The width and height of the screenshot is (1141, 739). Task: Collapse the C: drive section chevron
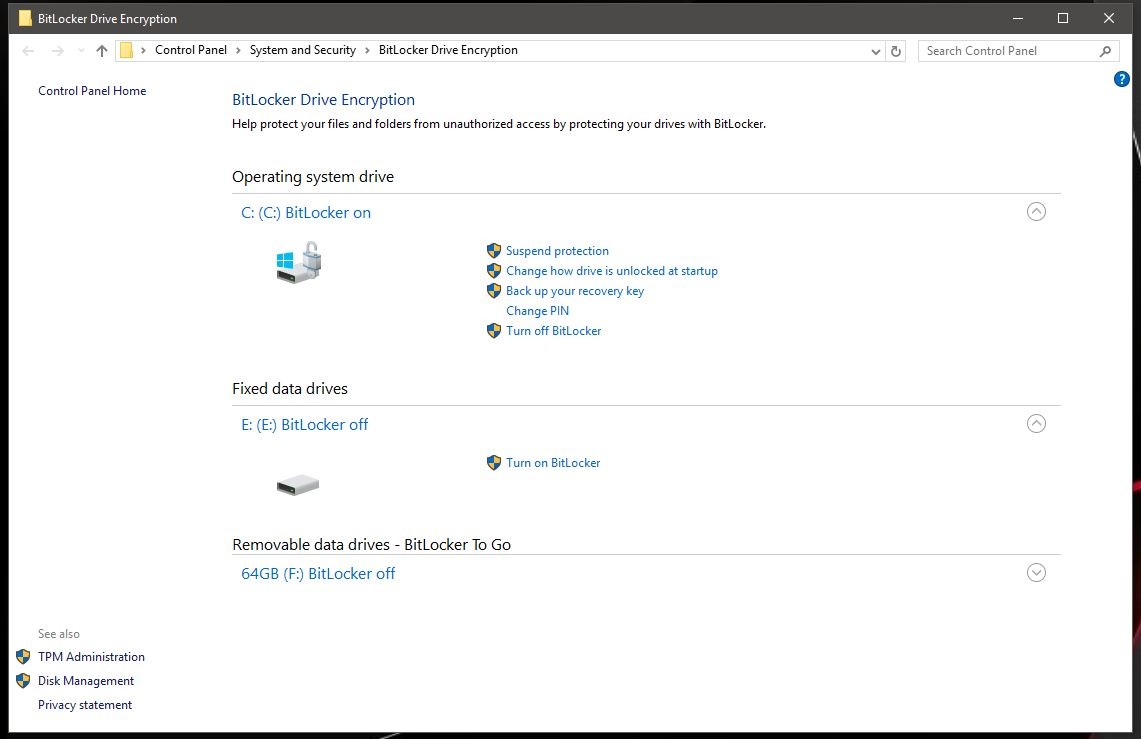coord(1036,211)
